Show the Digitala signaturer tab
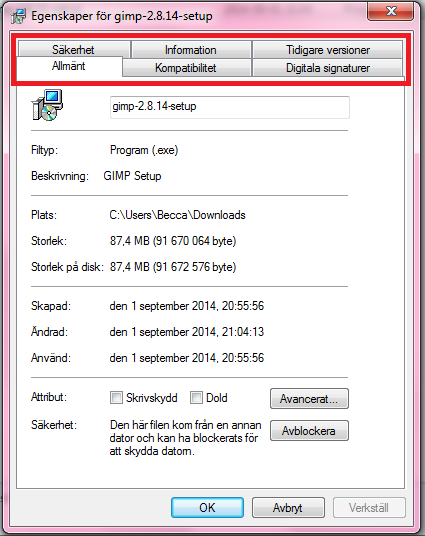 coord(328,68)
